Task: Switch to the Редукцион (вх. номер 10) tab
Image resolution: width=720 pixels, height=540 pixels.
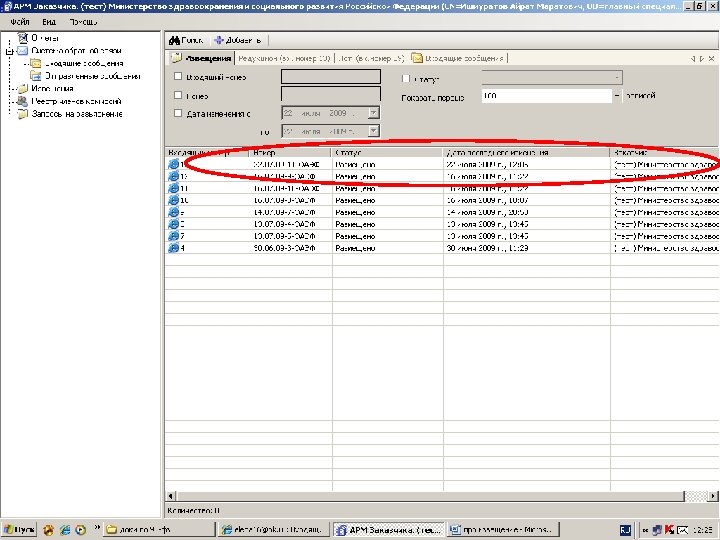Action: [x=284, y=58]
